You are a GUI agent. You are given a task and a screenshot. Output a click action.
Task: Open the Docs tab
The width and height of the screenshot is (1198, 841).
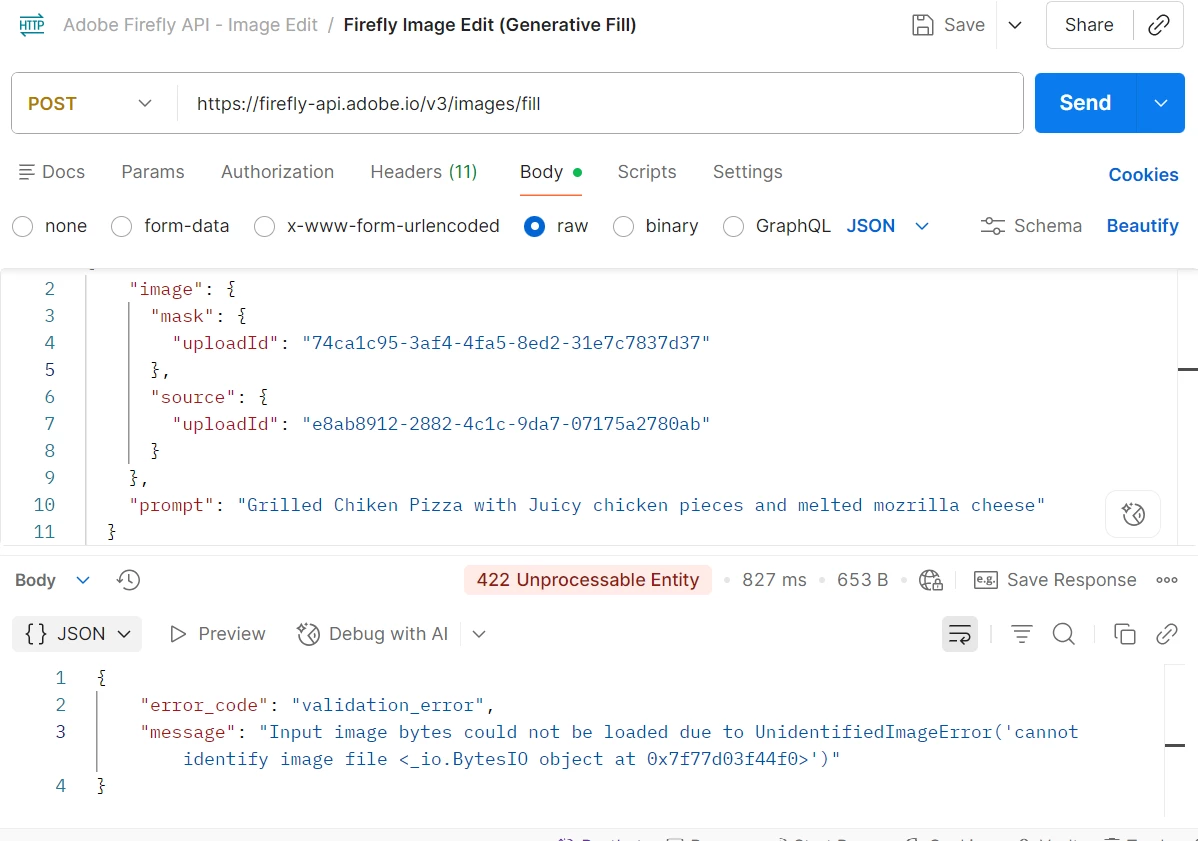52,172
